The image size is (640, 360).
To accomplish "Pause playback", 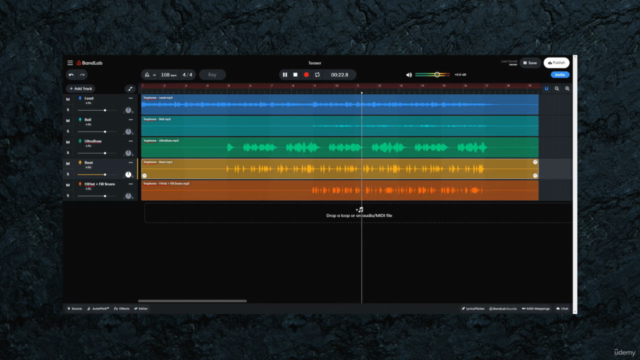I will [x=285, y=75].
